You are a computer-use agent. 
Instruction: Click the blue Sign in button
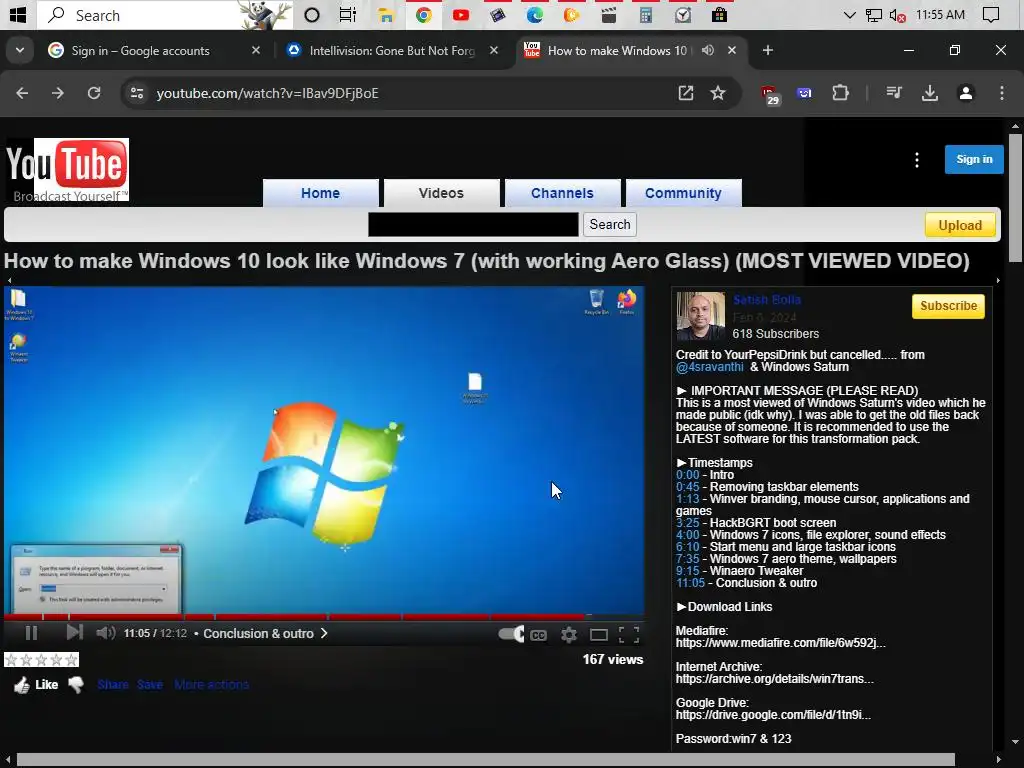tap(974, 159)
